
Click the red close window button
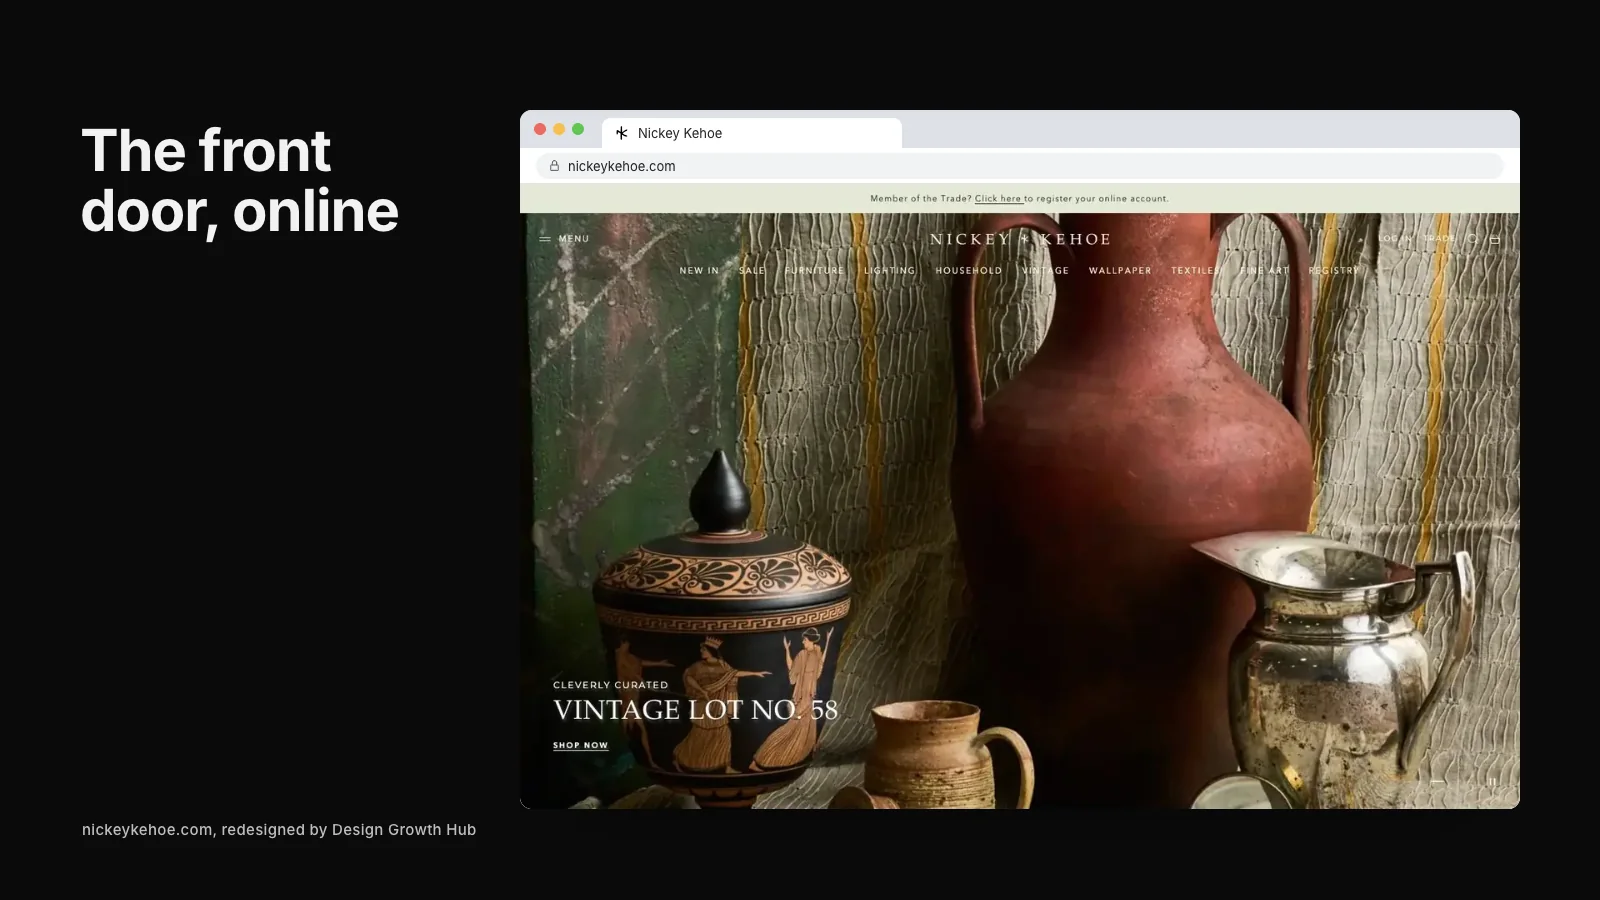point(540,129)
